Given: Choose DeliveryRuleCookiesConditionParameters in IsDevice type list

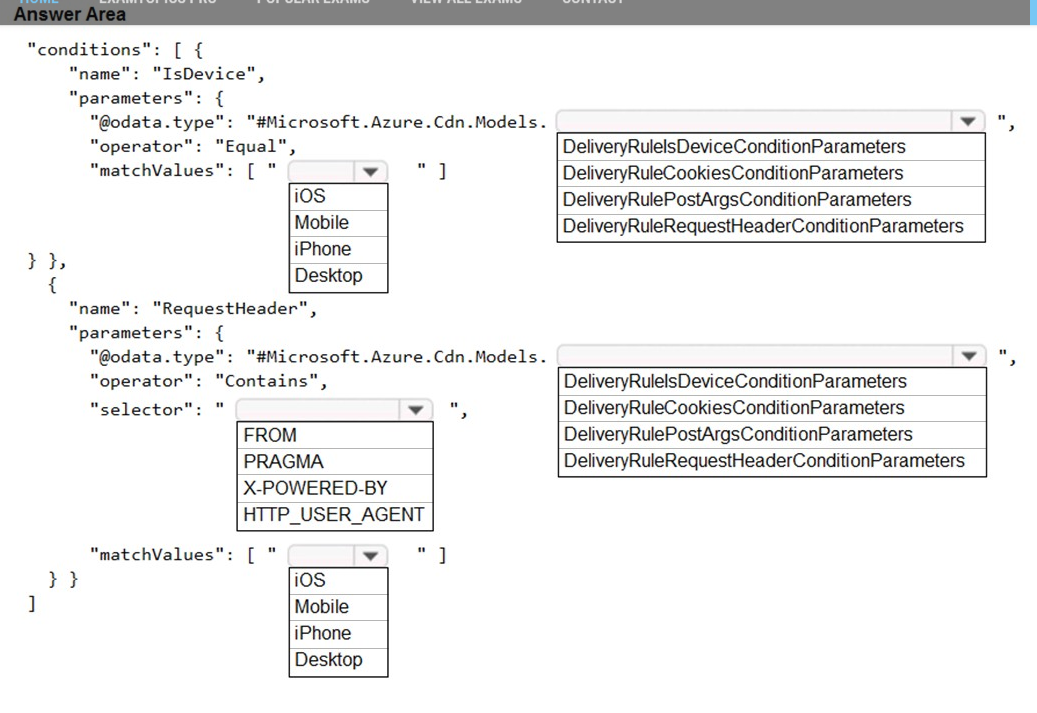Looking at the screenshot, I should 771,173.
